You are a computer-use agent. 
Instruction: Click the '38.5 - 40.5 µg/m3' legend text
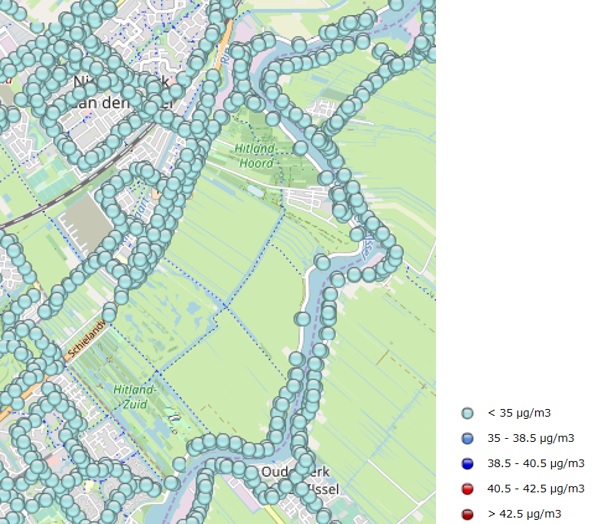click(x=536, y=464)
